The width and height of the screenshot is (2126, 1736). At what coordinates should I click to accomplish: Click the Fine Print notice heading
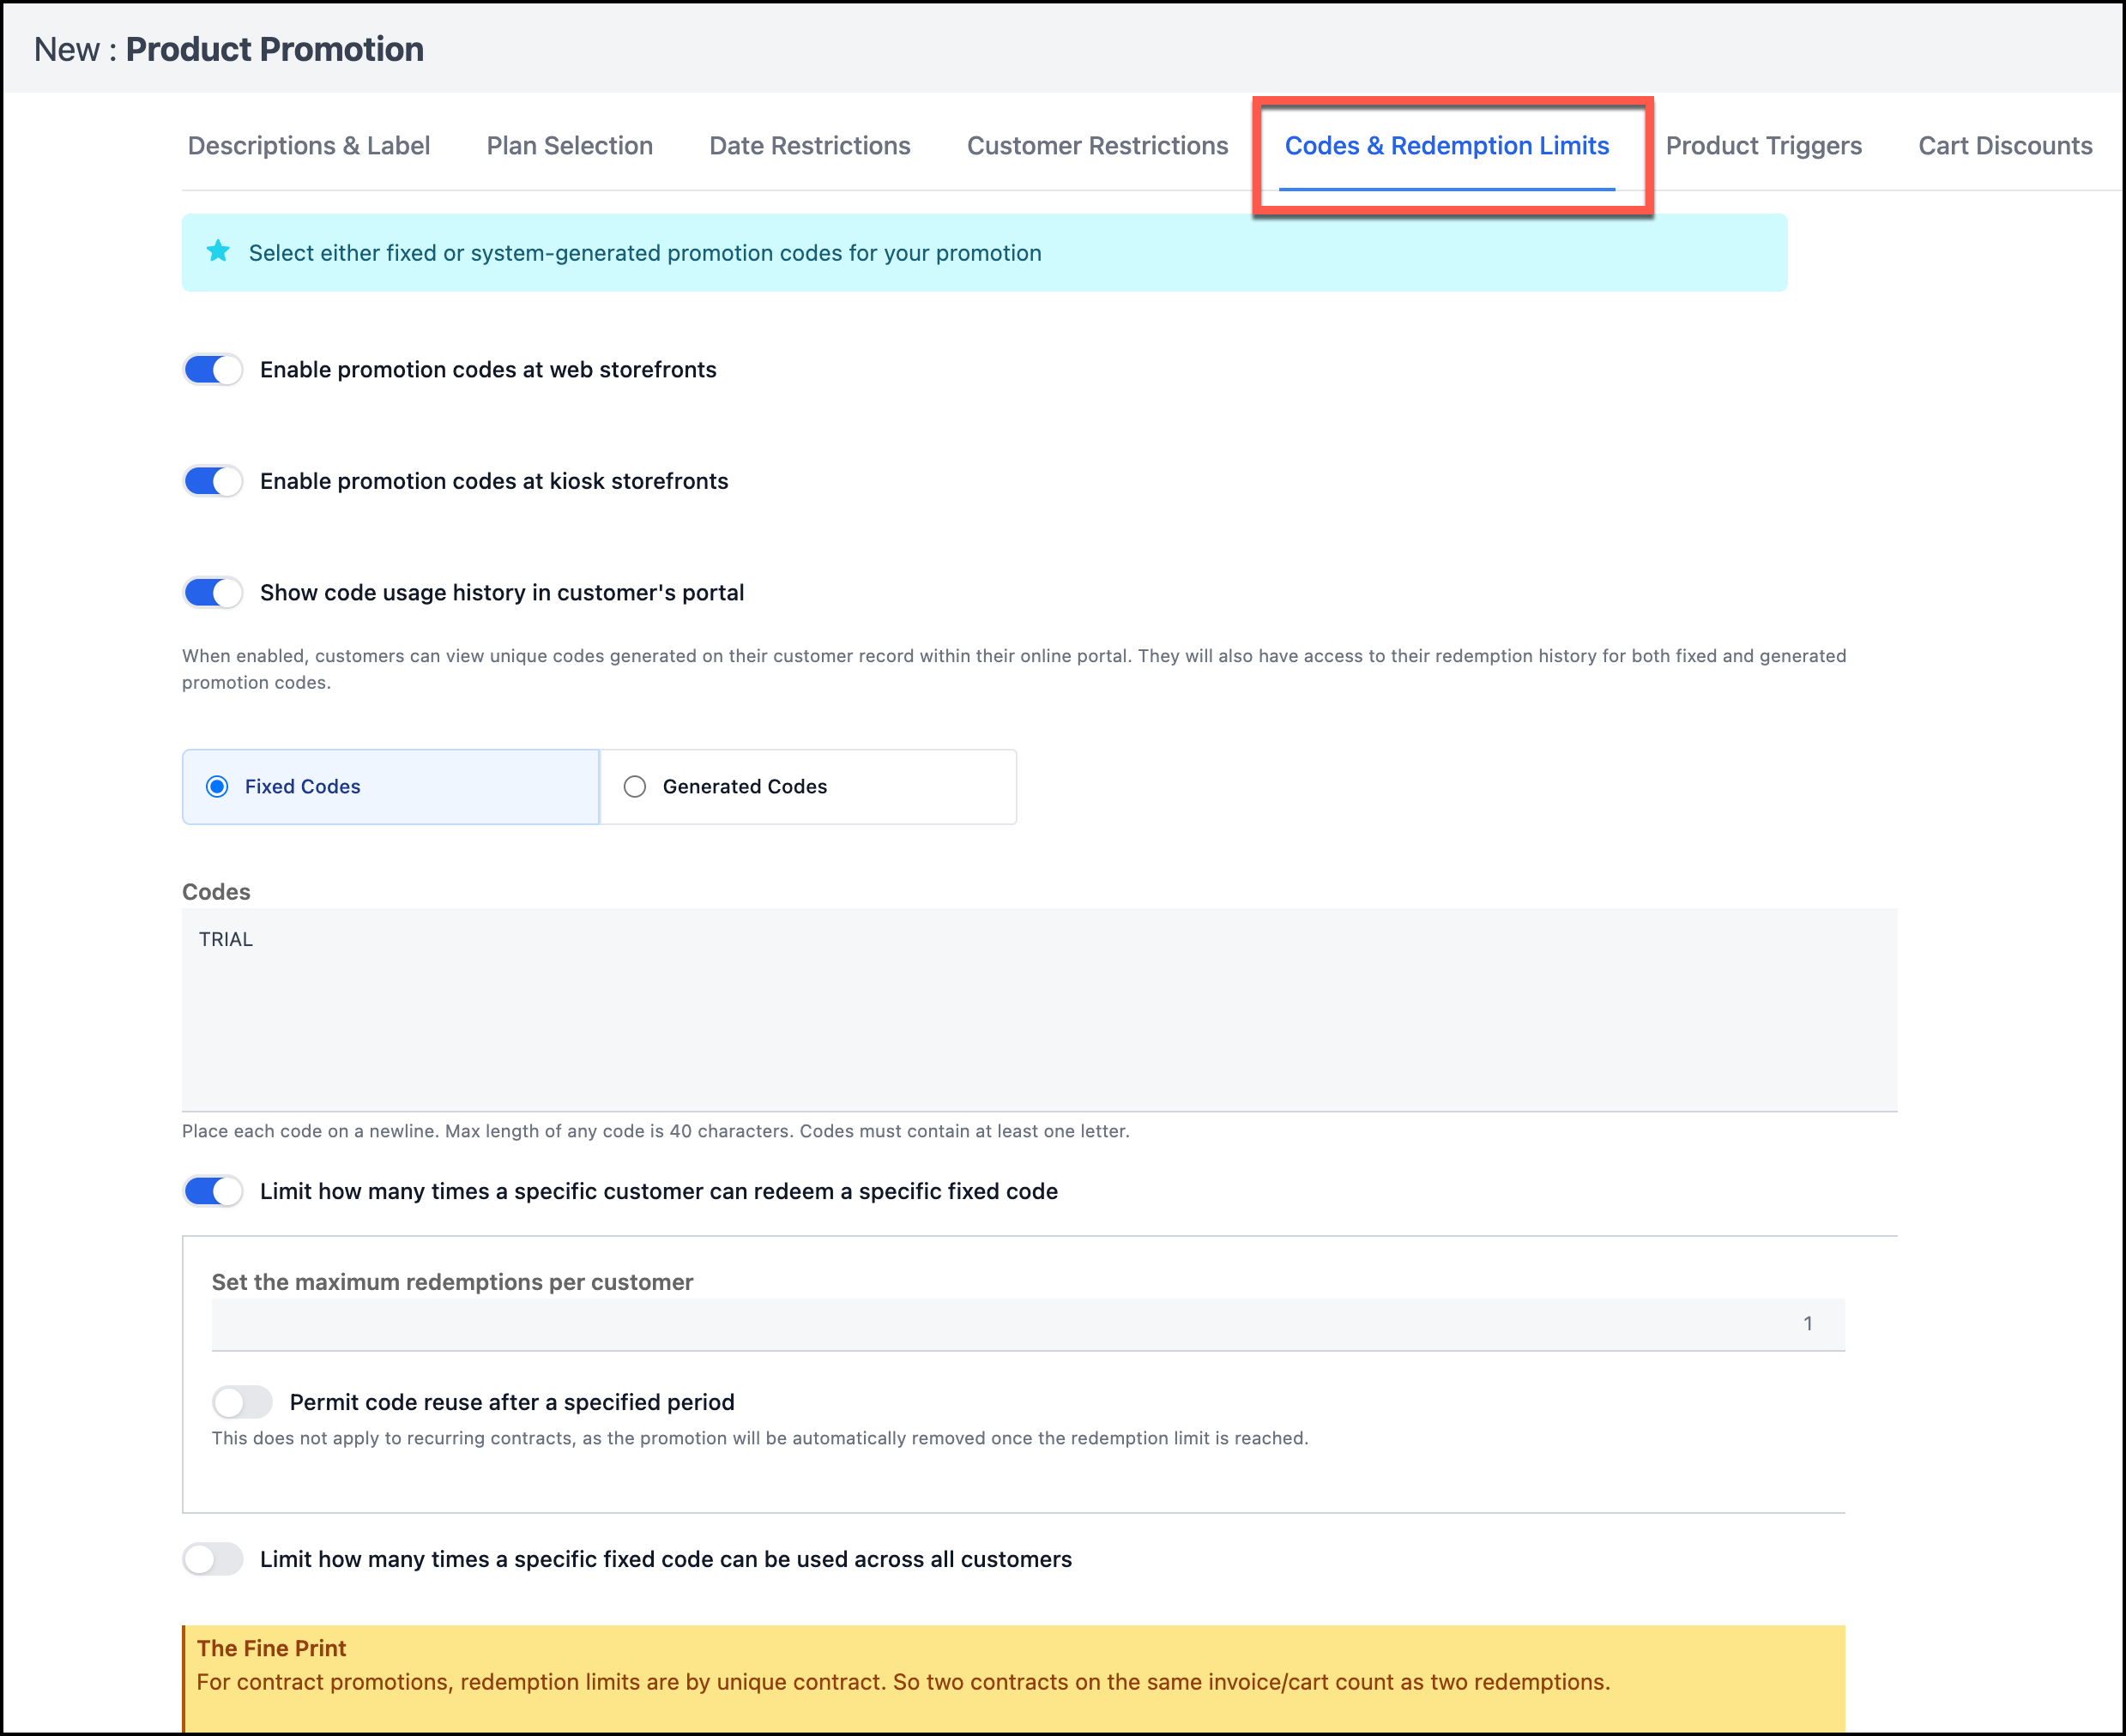271,1648
